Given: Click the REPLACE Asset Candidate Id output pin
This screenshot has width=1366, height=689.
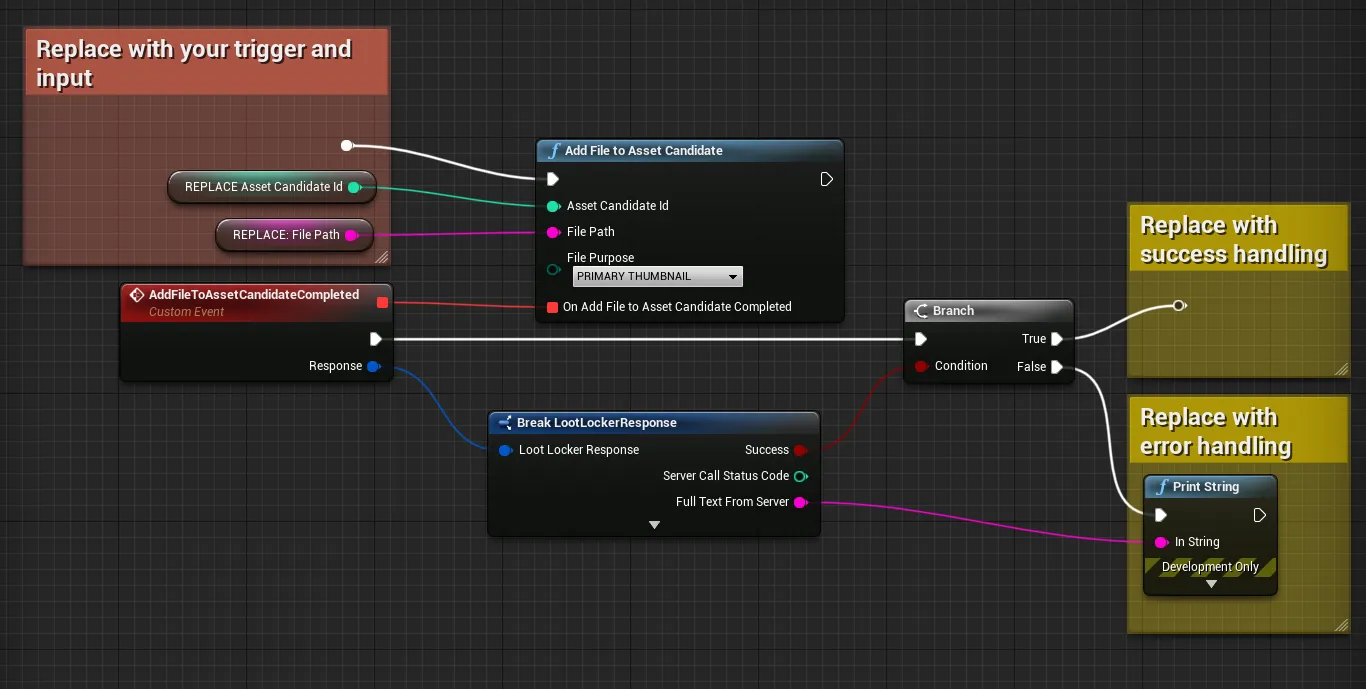Looking at the screenshot, I should point(354,187).
